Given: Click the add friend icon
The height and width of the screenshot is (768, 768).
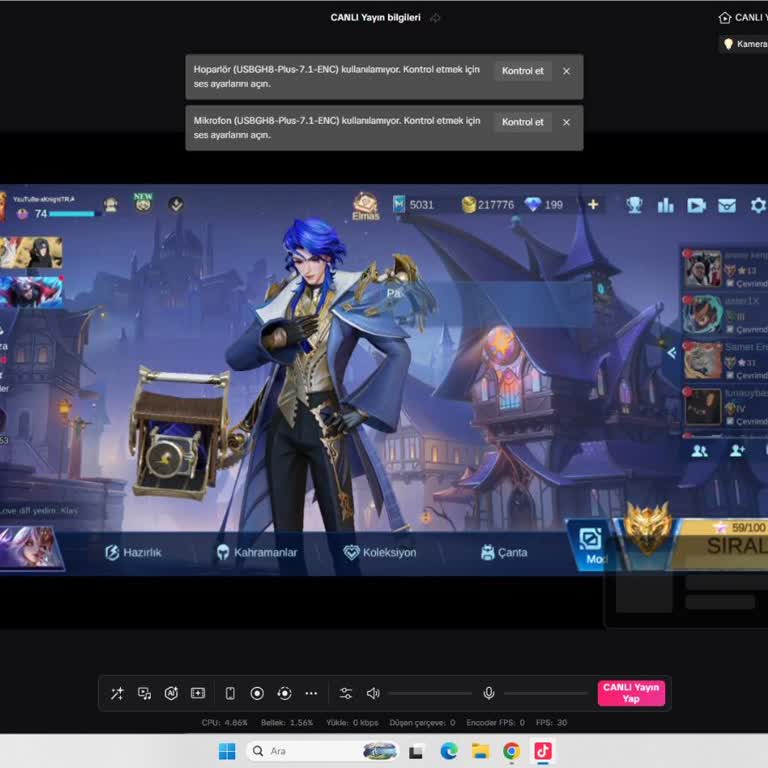Looking at the screenshot, I should (x=737, y=451).
